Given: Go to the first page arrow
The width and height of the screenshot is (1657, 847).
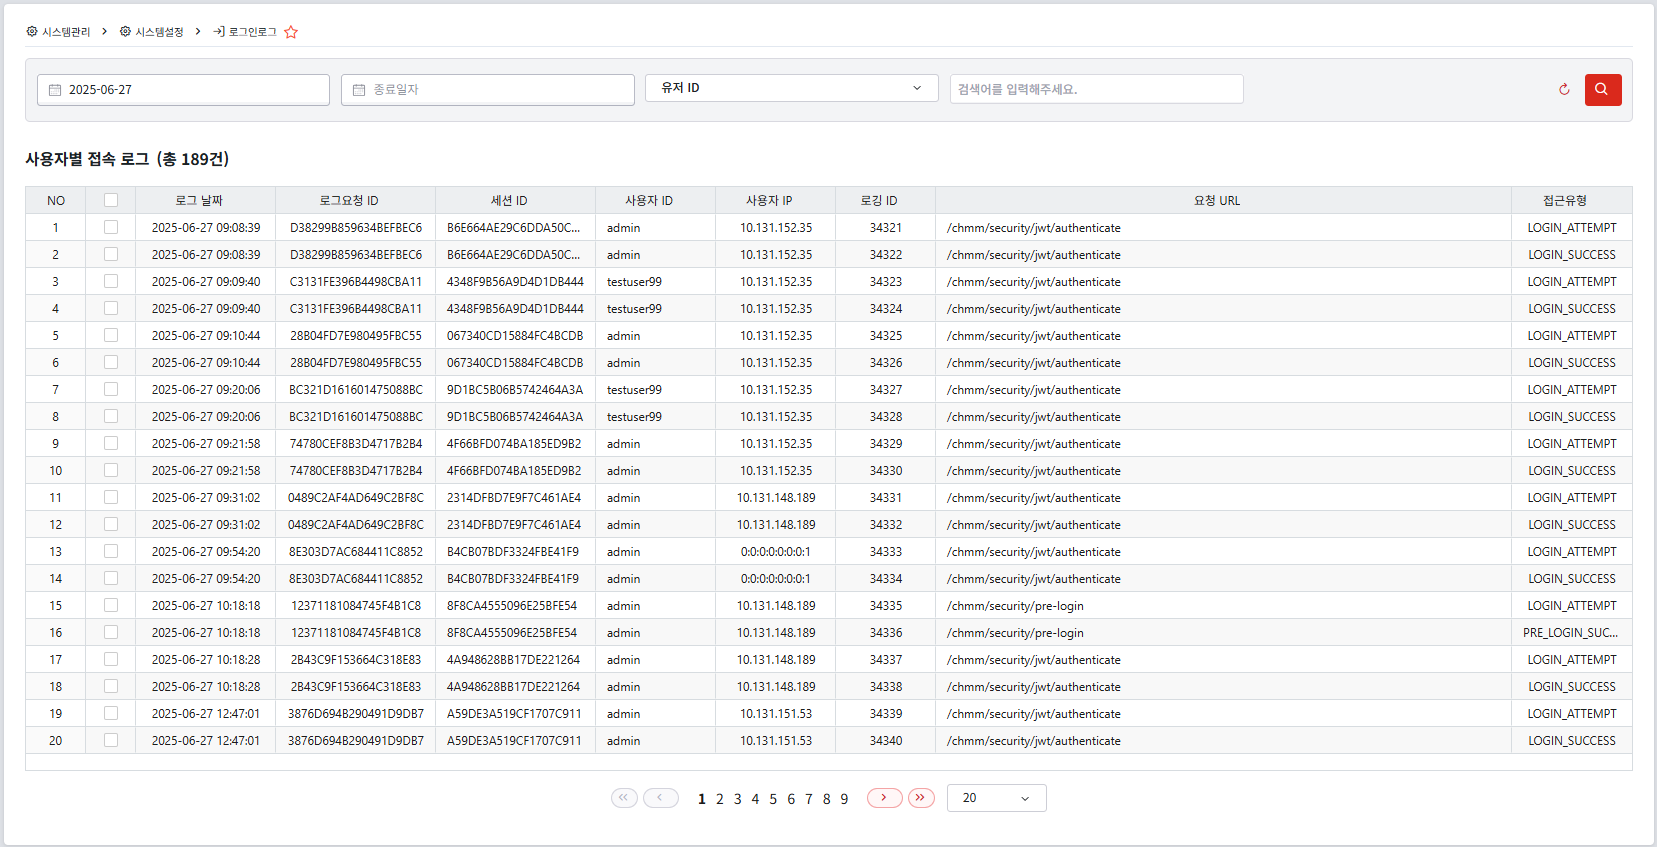Looking at the screenshot, I should coord(624,798).
